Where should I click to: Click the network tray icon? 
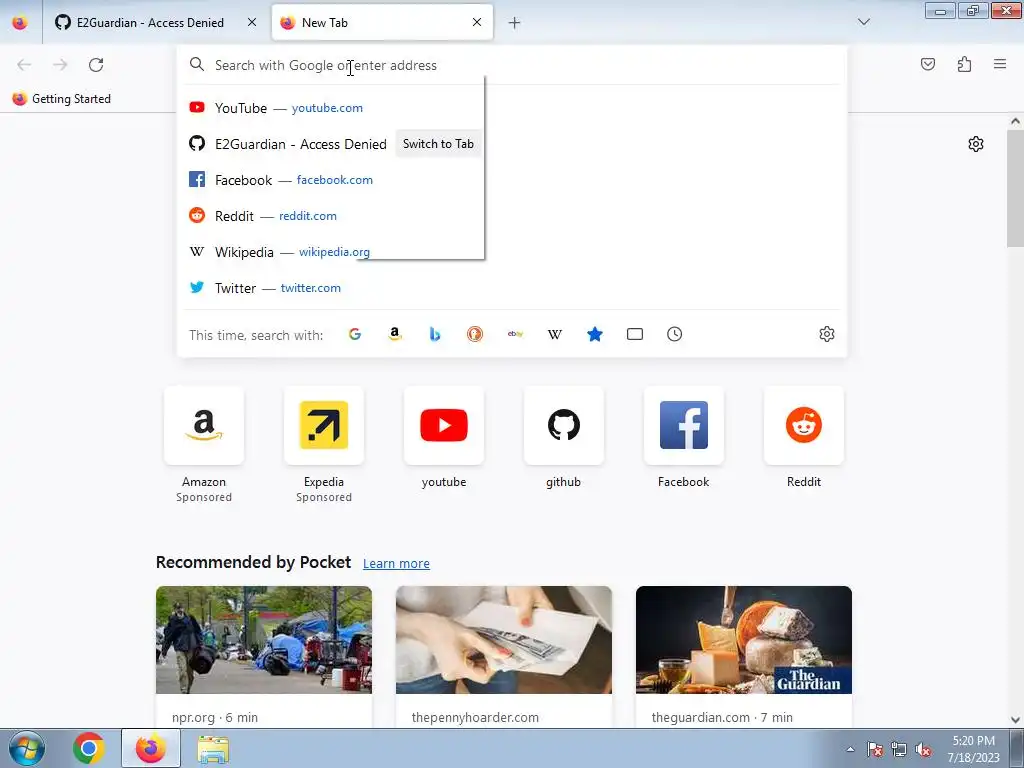899,749
